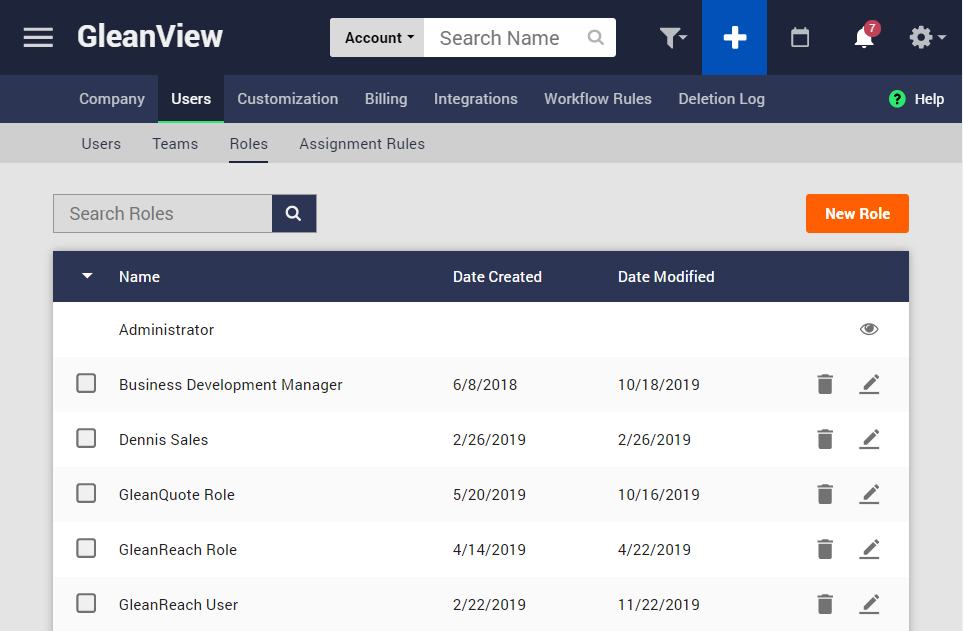The width and height of the screenshot is (963, 631).
Task: Edit the GleanQuote Role with pencil
Action: [870, 495]
